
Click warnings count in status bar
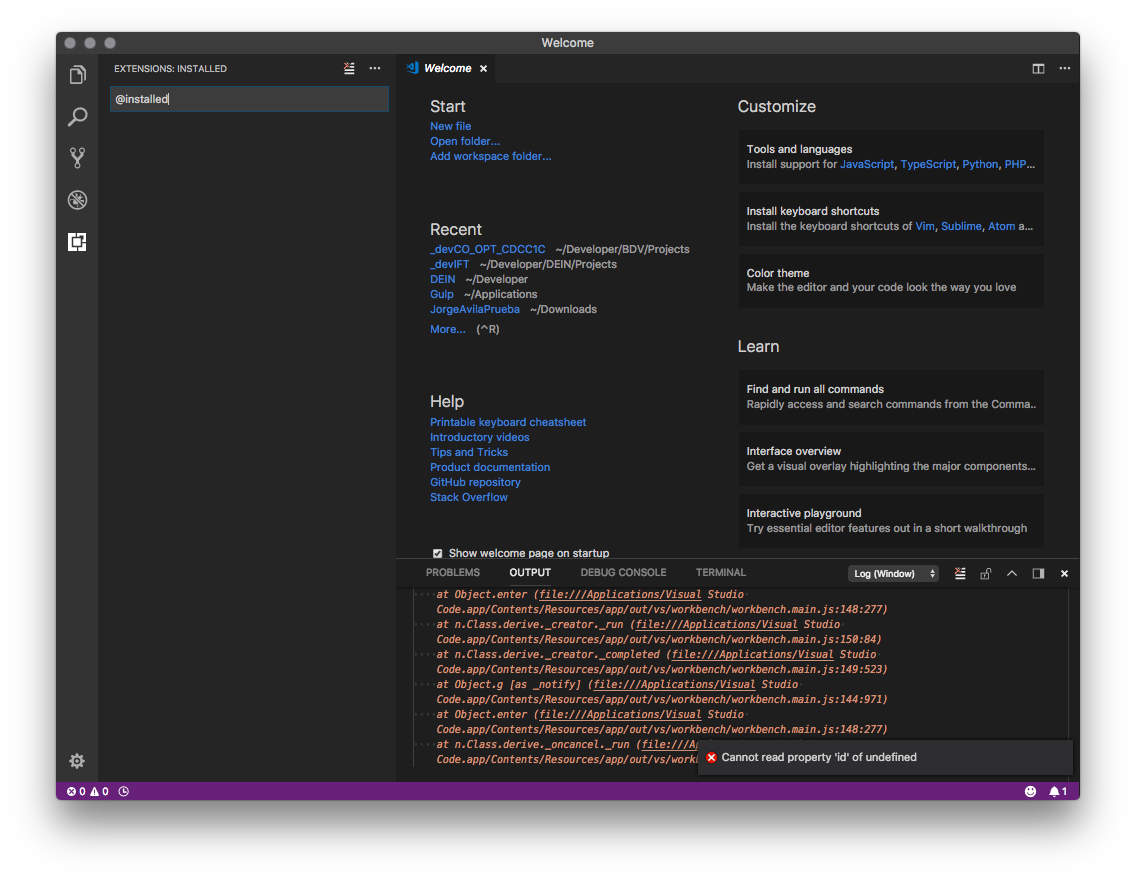(99, 792)
